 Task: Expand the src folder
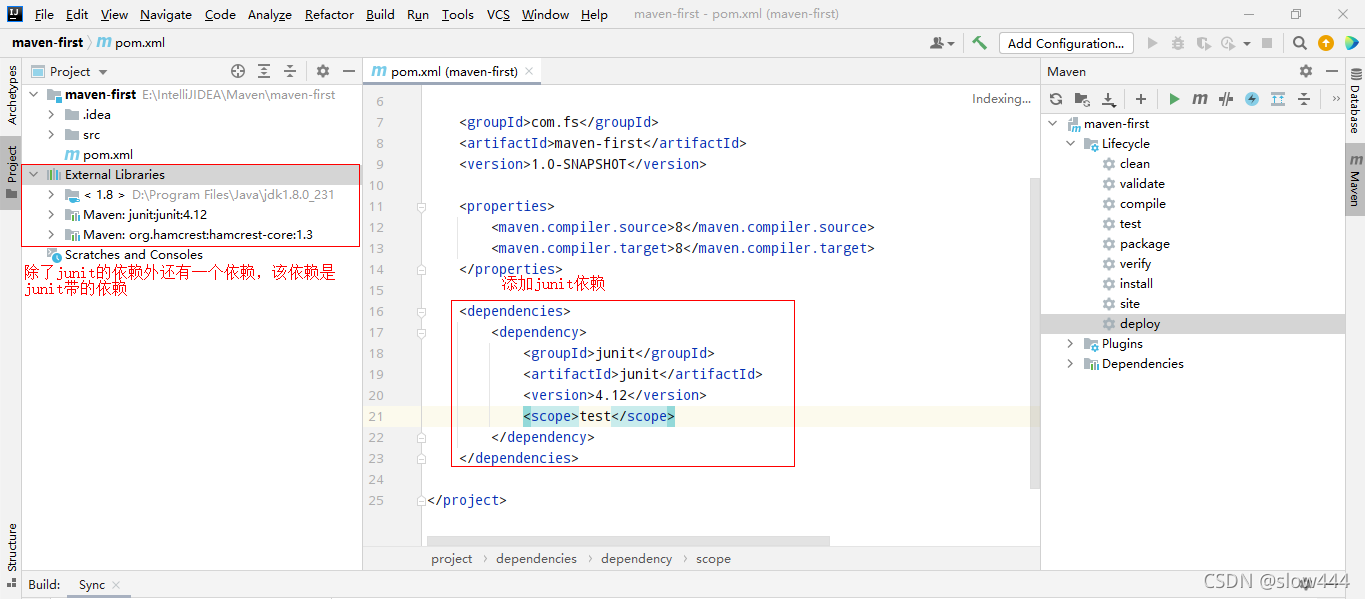[52, 134]
